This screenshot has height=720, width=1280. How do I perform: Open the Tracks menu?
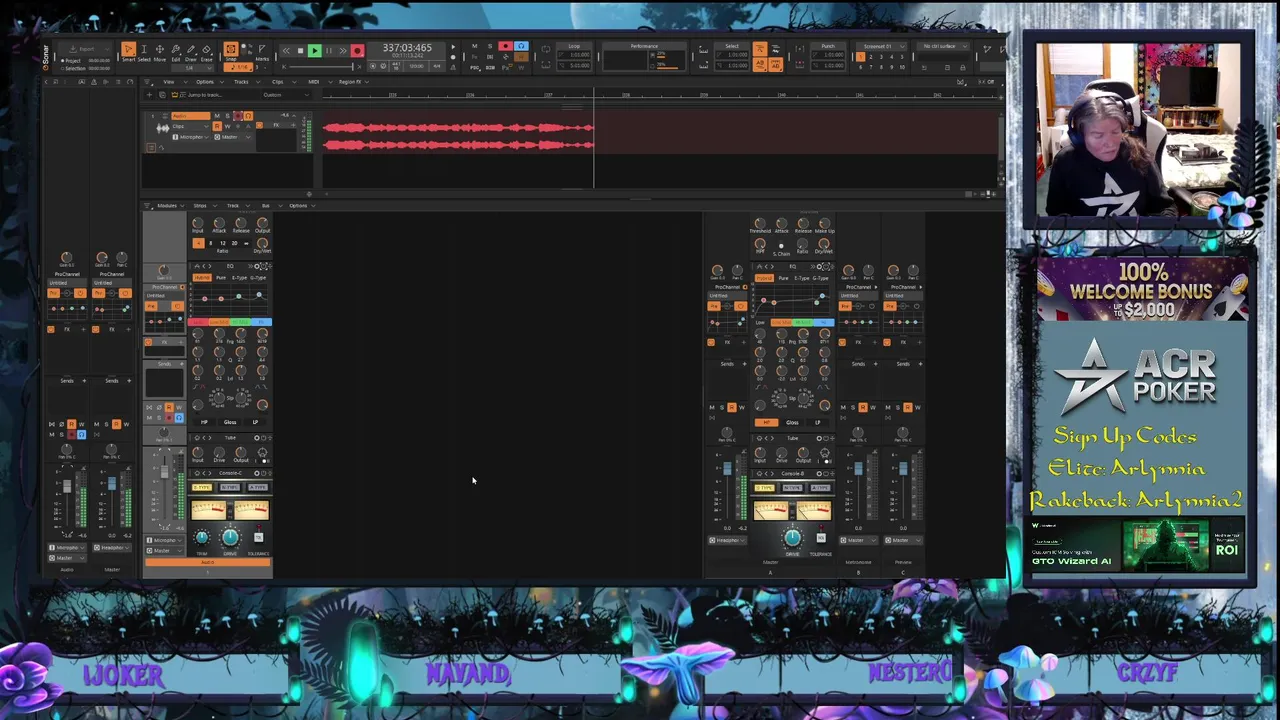pyautogui.click(x=245, y=82)
